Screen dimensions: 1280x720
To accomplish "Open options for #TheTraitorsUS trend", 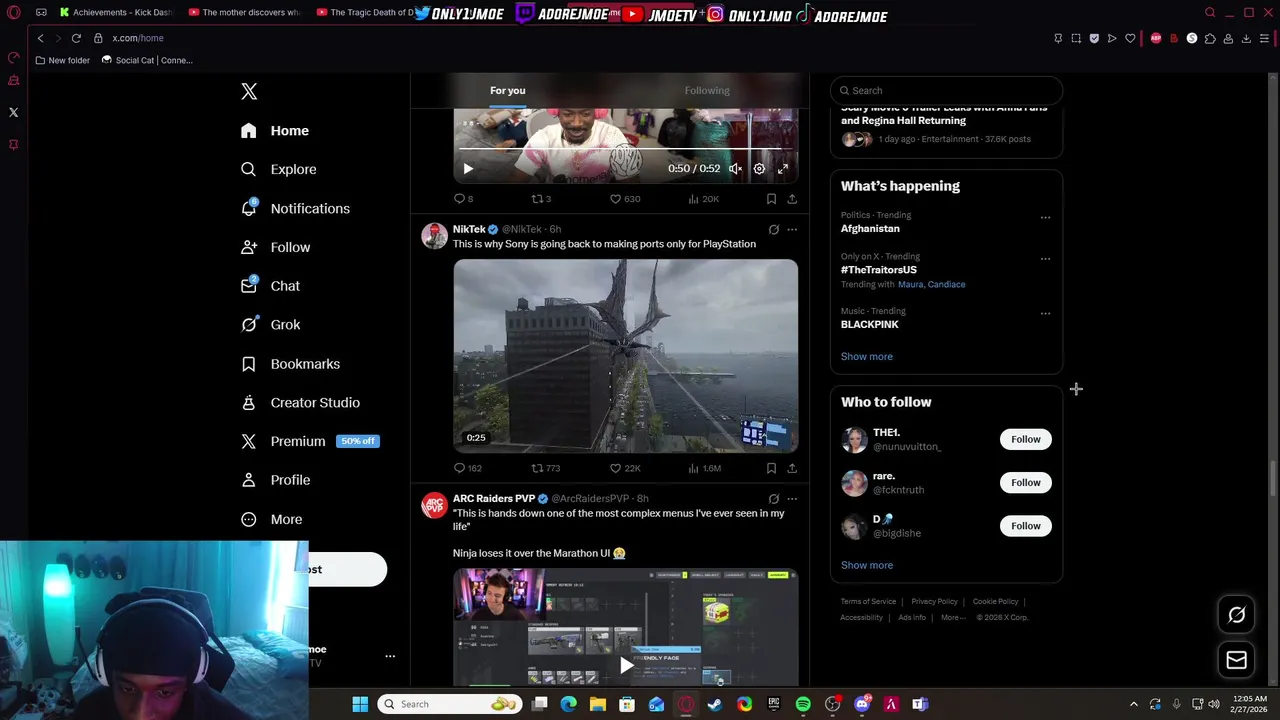I will pos(1045,258).
